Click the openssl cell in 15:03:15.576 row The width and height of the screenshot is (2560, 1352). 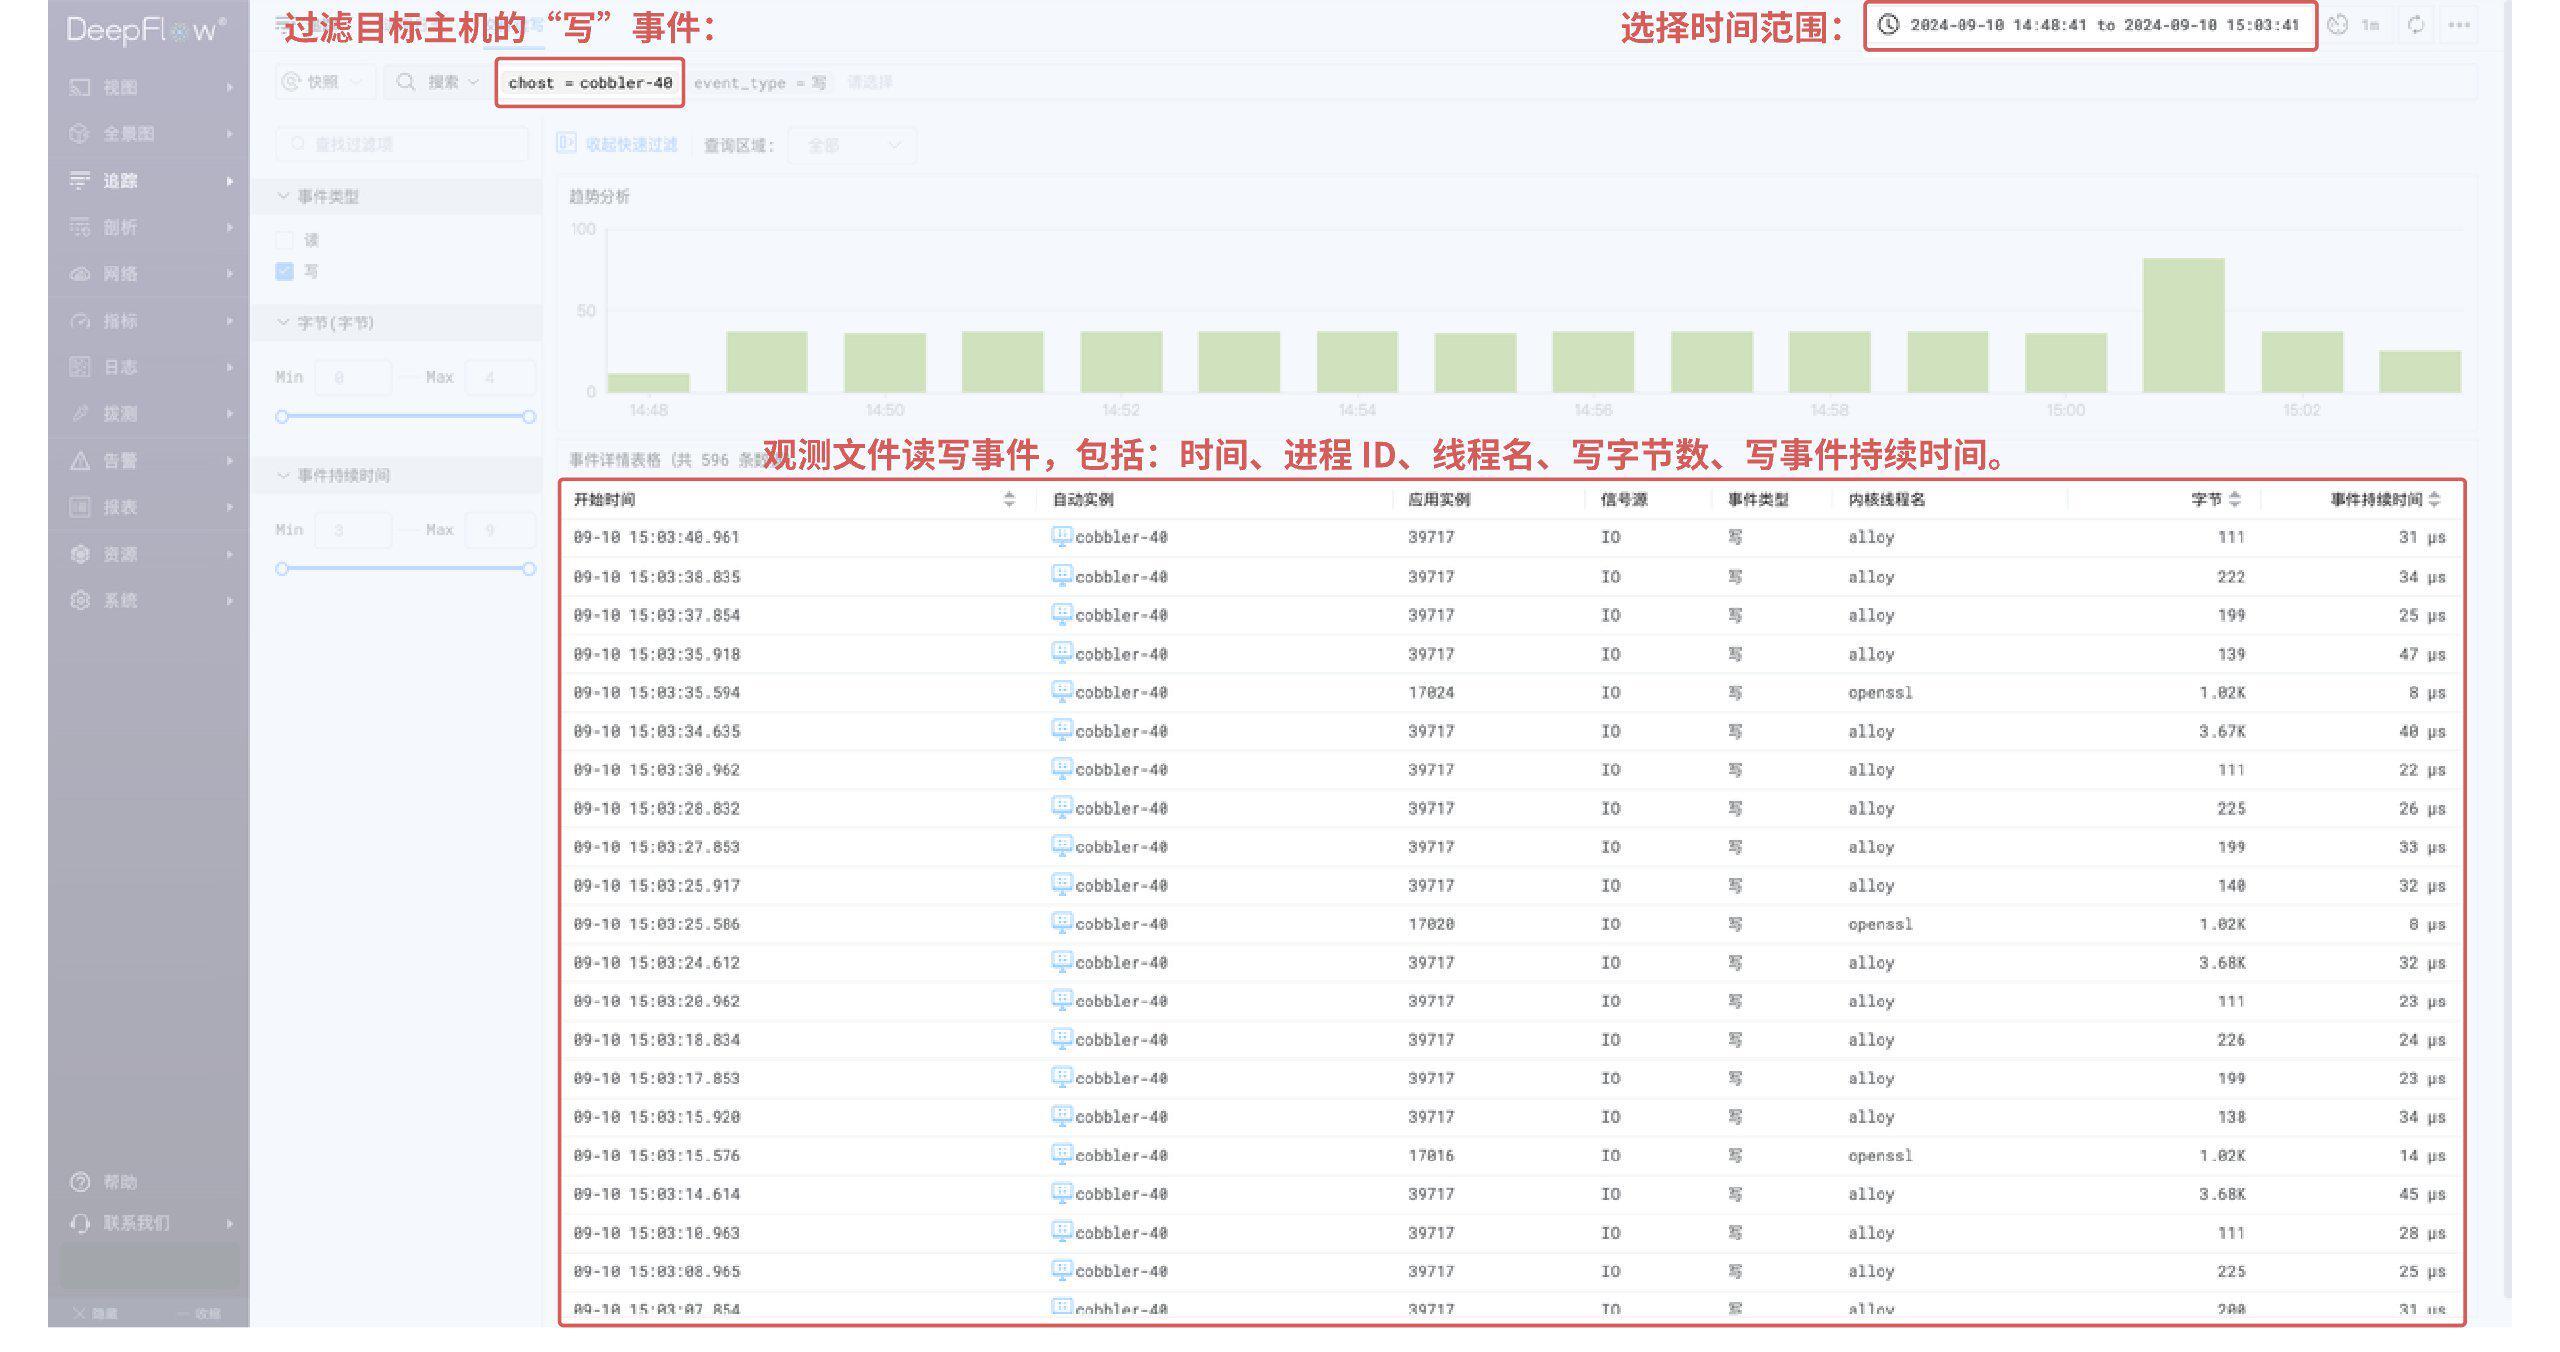coord(1880,1155)
